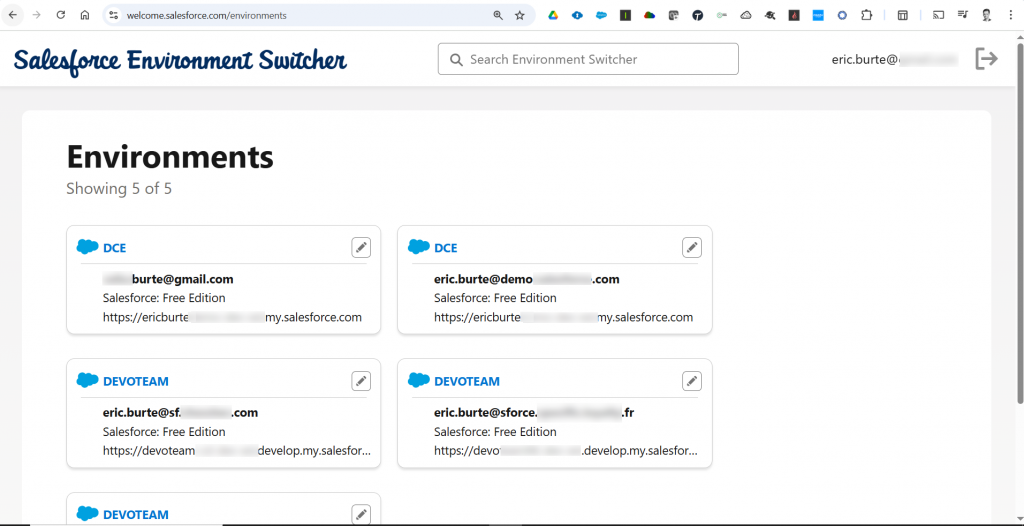Image resolution: width=1024 pixels, height=526 pixels.
Task: Click the address bar URL
Action: (206, 16)
